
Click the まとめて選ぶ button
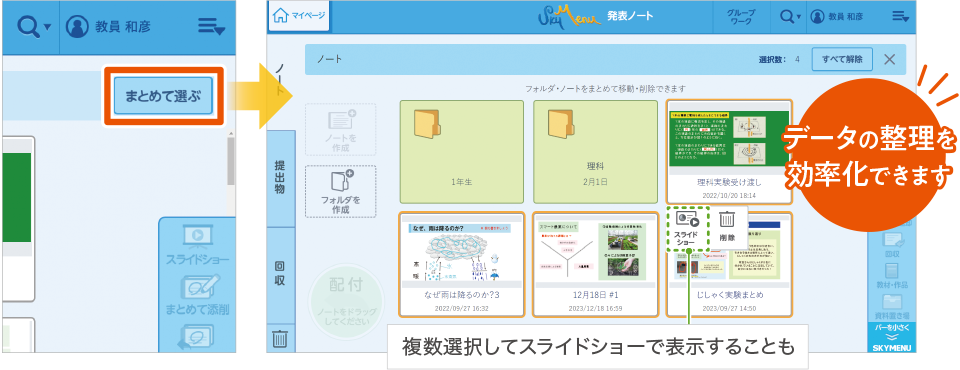(x=163, y=96)
